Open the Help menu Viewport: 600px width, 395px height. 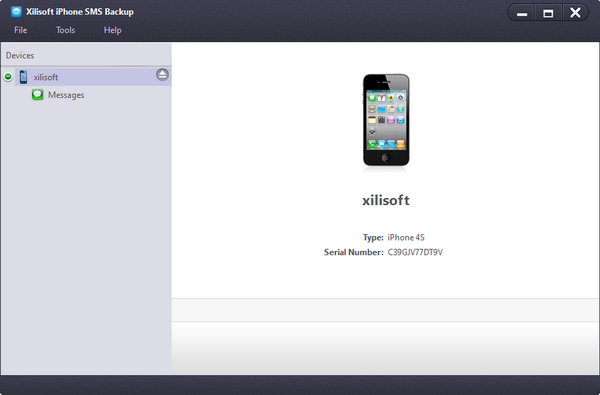tap(112, 30)
